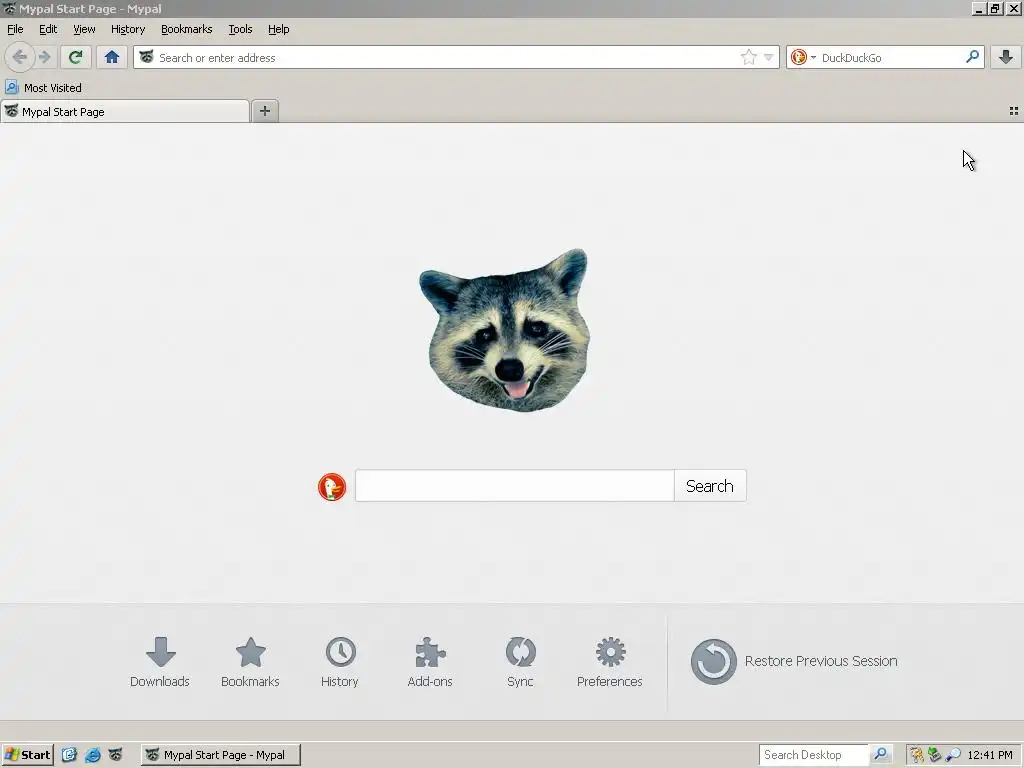The height and width of the screenshot is (768, 1024).
Task: Click the magnifier in the DuckDuckGo search box
Action: [x=972, y=57]
